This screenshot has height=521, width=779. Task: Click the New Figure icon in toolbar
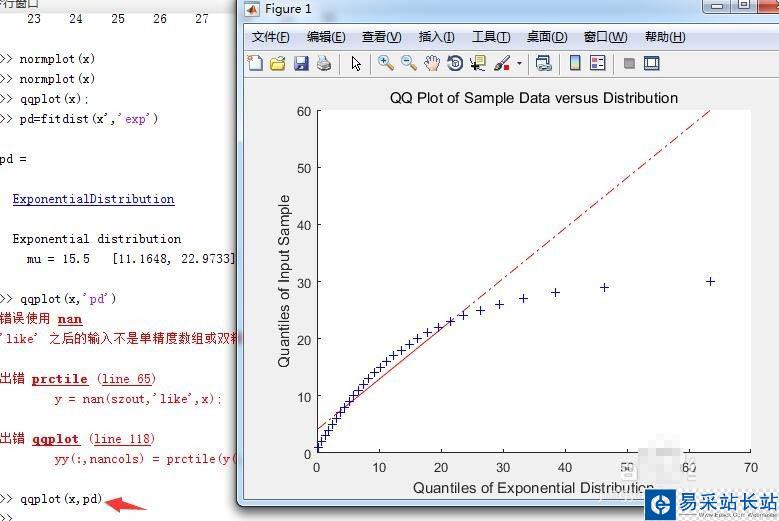255,64
